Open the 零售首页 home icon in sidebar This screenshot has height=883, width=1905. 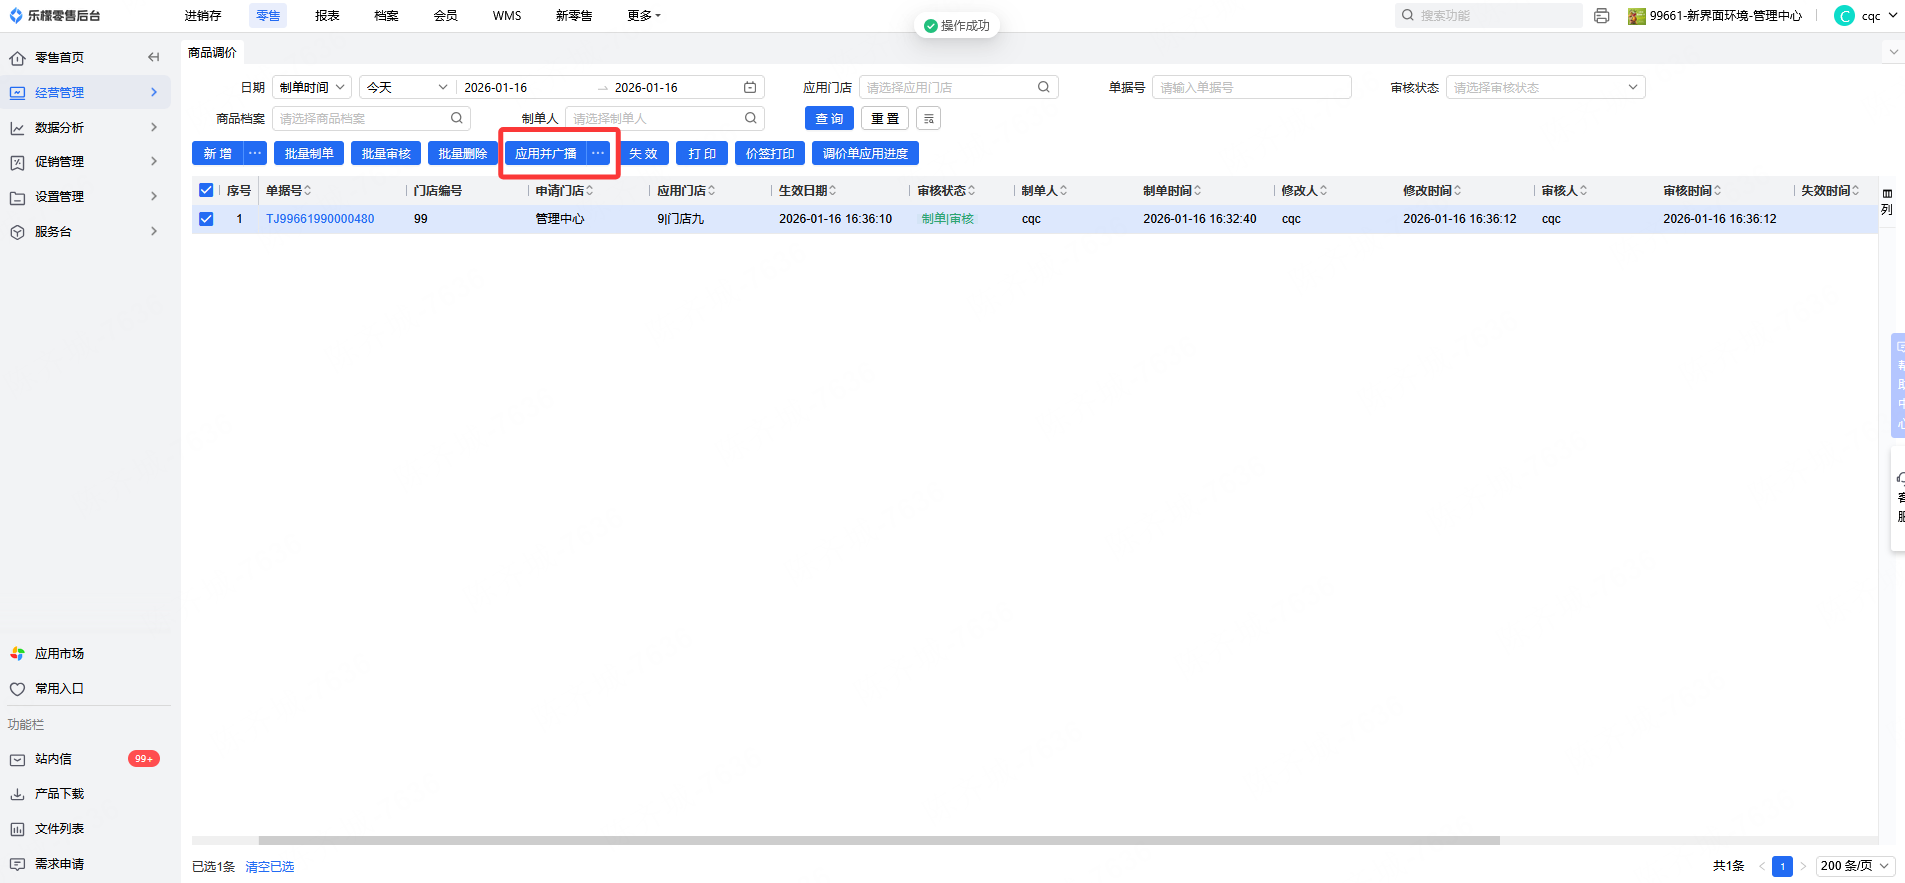click(17, 58)
